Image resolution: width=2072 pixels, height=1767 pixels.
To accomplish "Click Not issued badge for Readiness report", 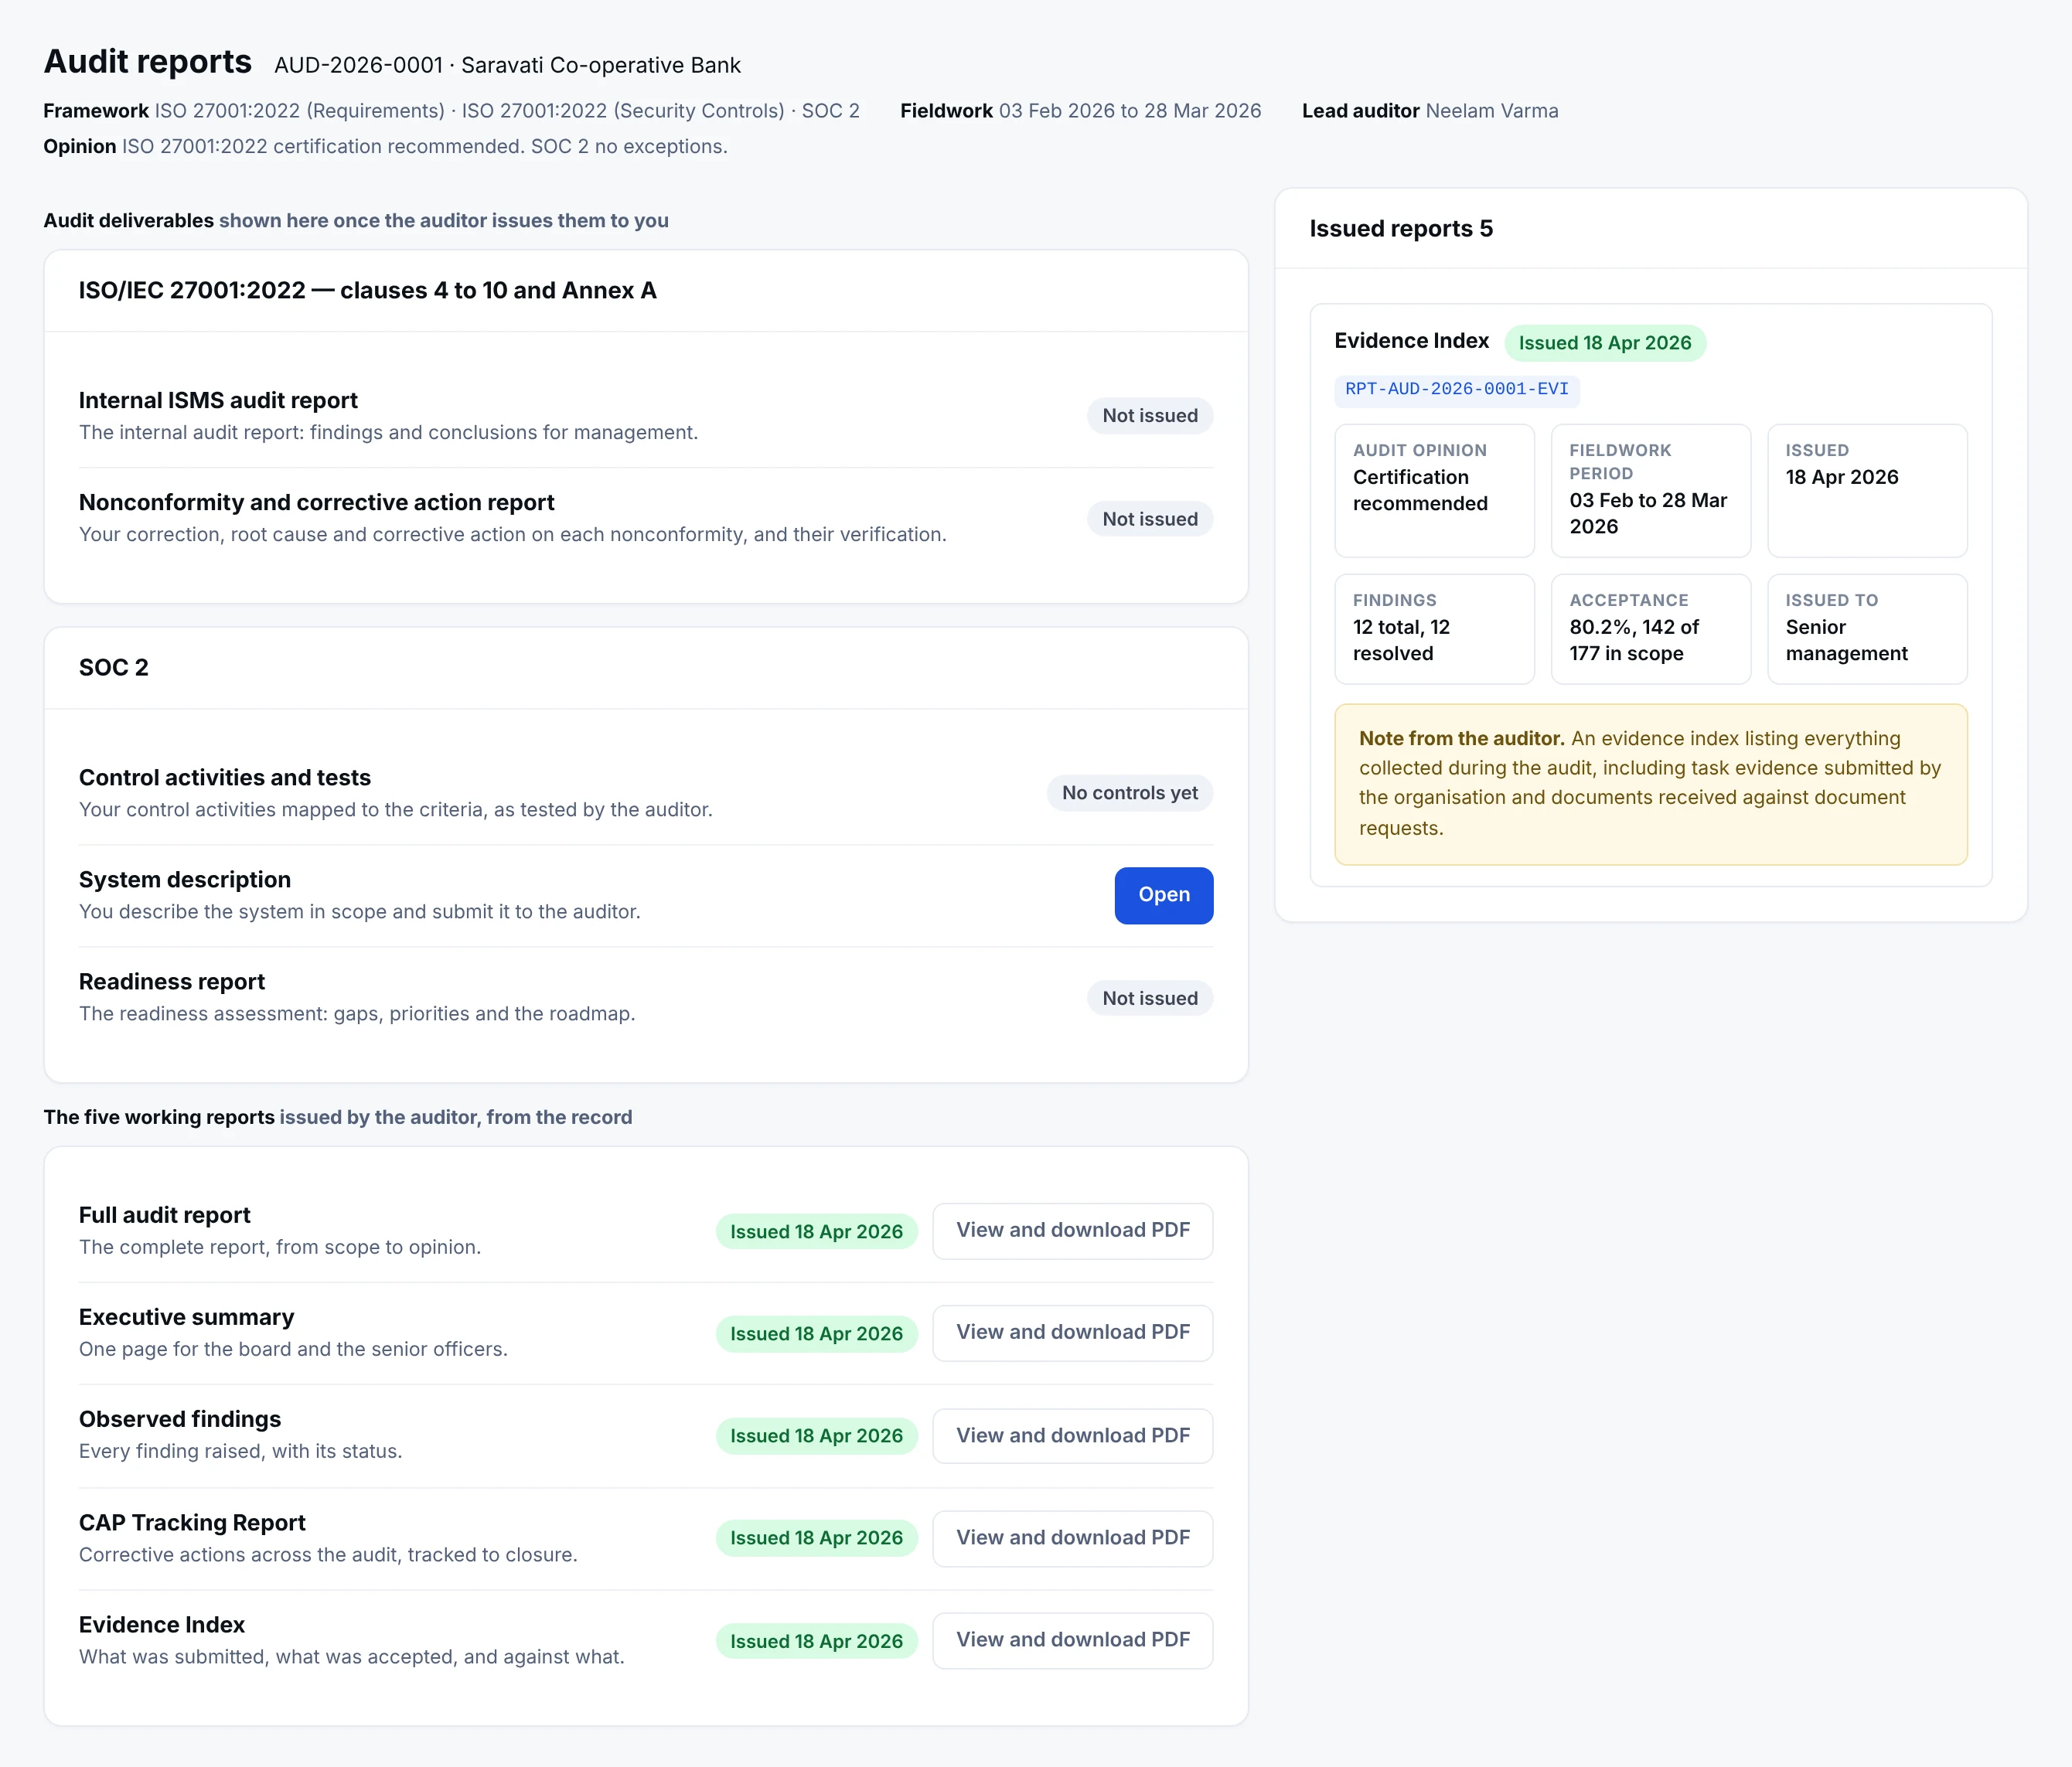I will pos(1149,998).
